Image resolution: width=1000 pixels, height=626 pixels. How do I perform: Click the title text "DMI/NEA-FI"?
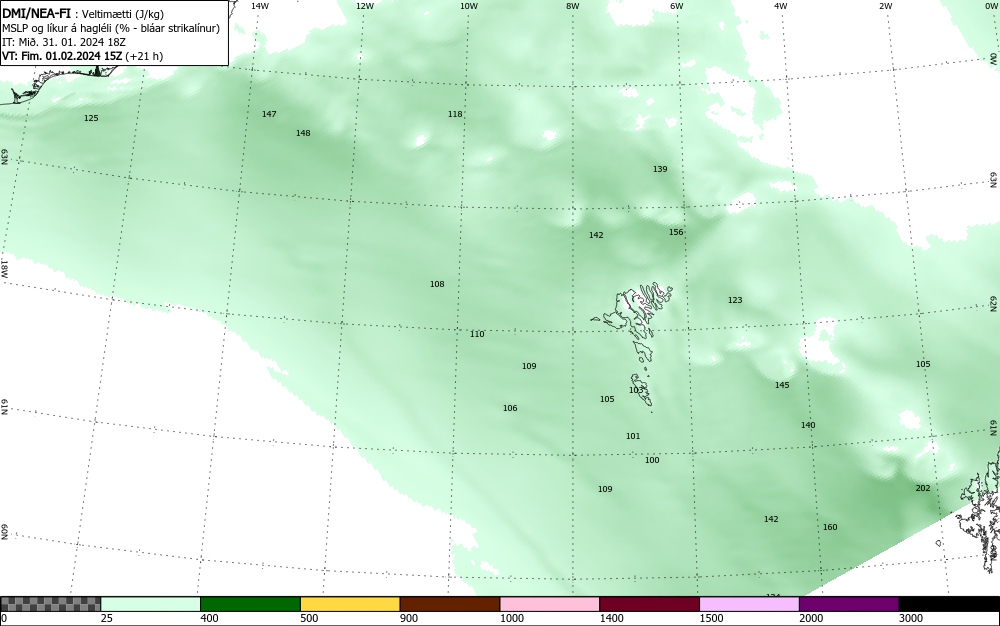click(36, 14)
